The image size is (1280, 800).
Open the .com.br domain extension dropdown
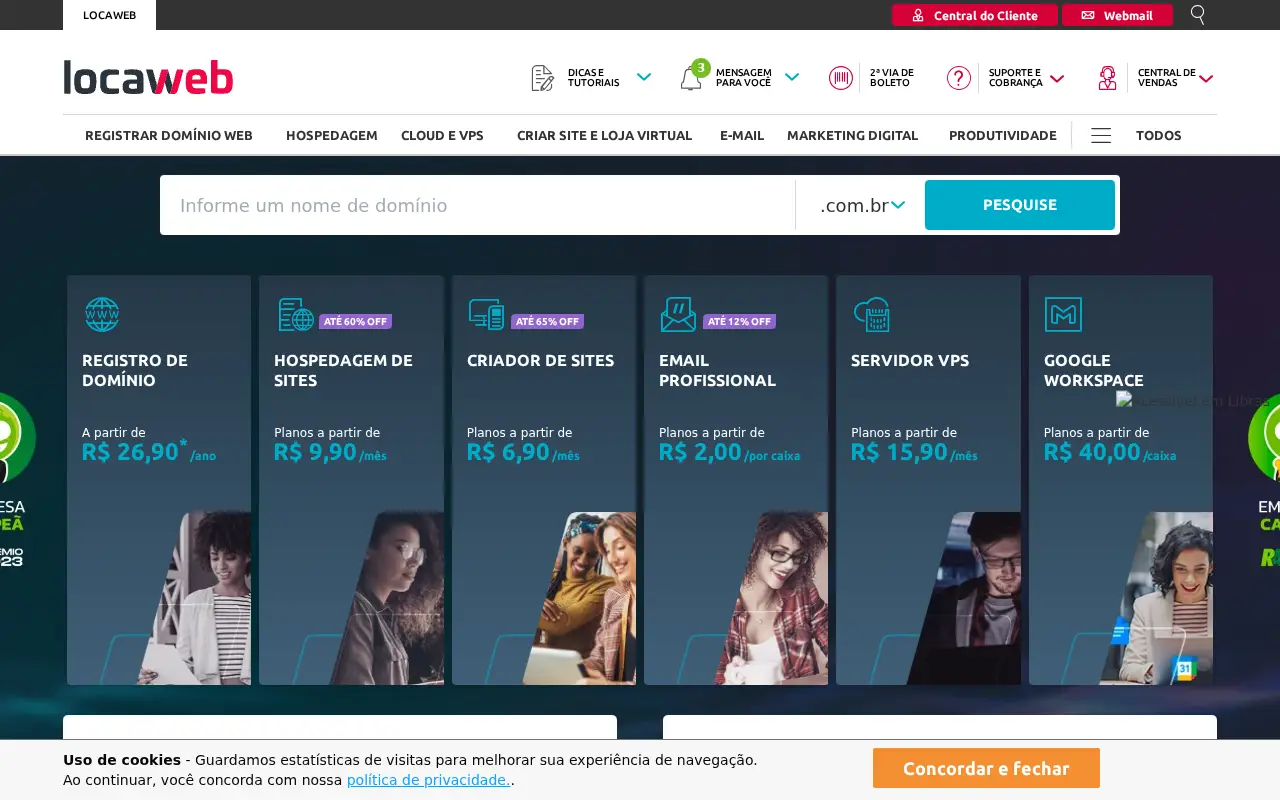click(862, 205)
